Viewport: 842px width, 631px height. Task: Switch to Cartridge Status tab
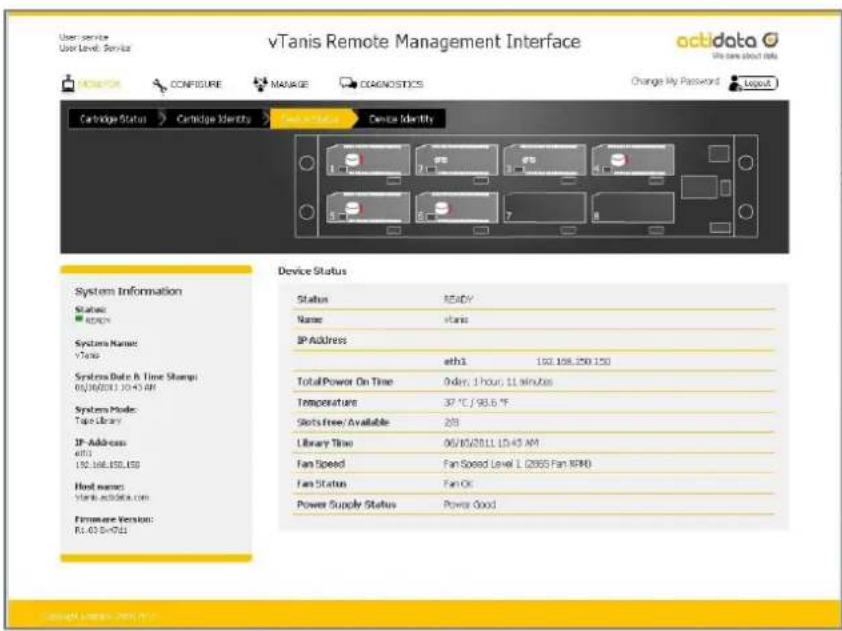click(x=113, y=119)
